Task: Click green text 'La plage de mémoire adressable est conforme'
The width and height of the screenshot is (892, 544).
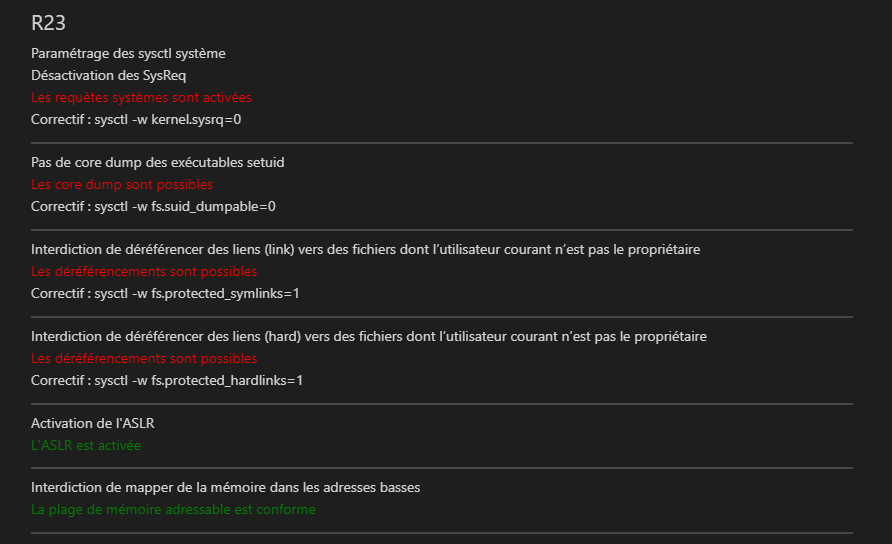Action: coord(173,509)
